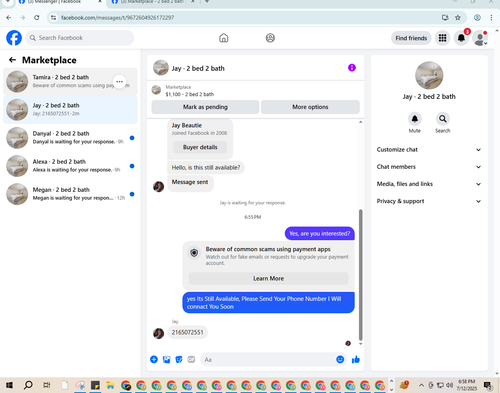Mute the Jay conversation
The image size is (500, 393).
point(415,119)
